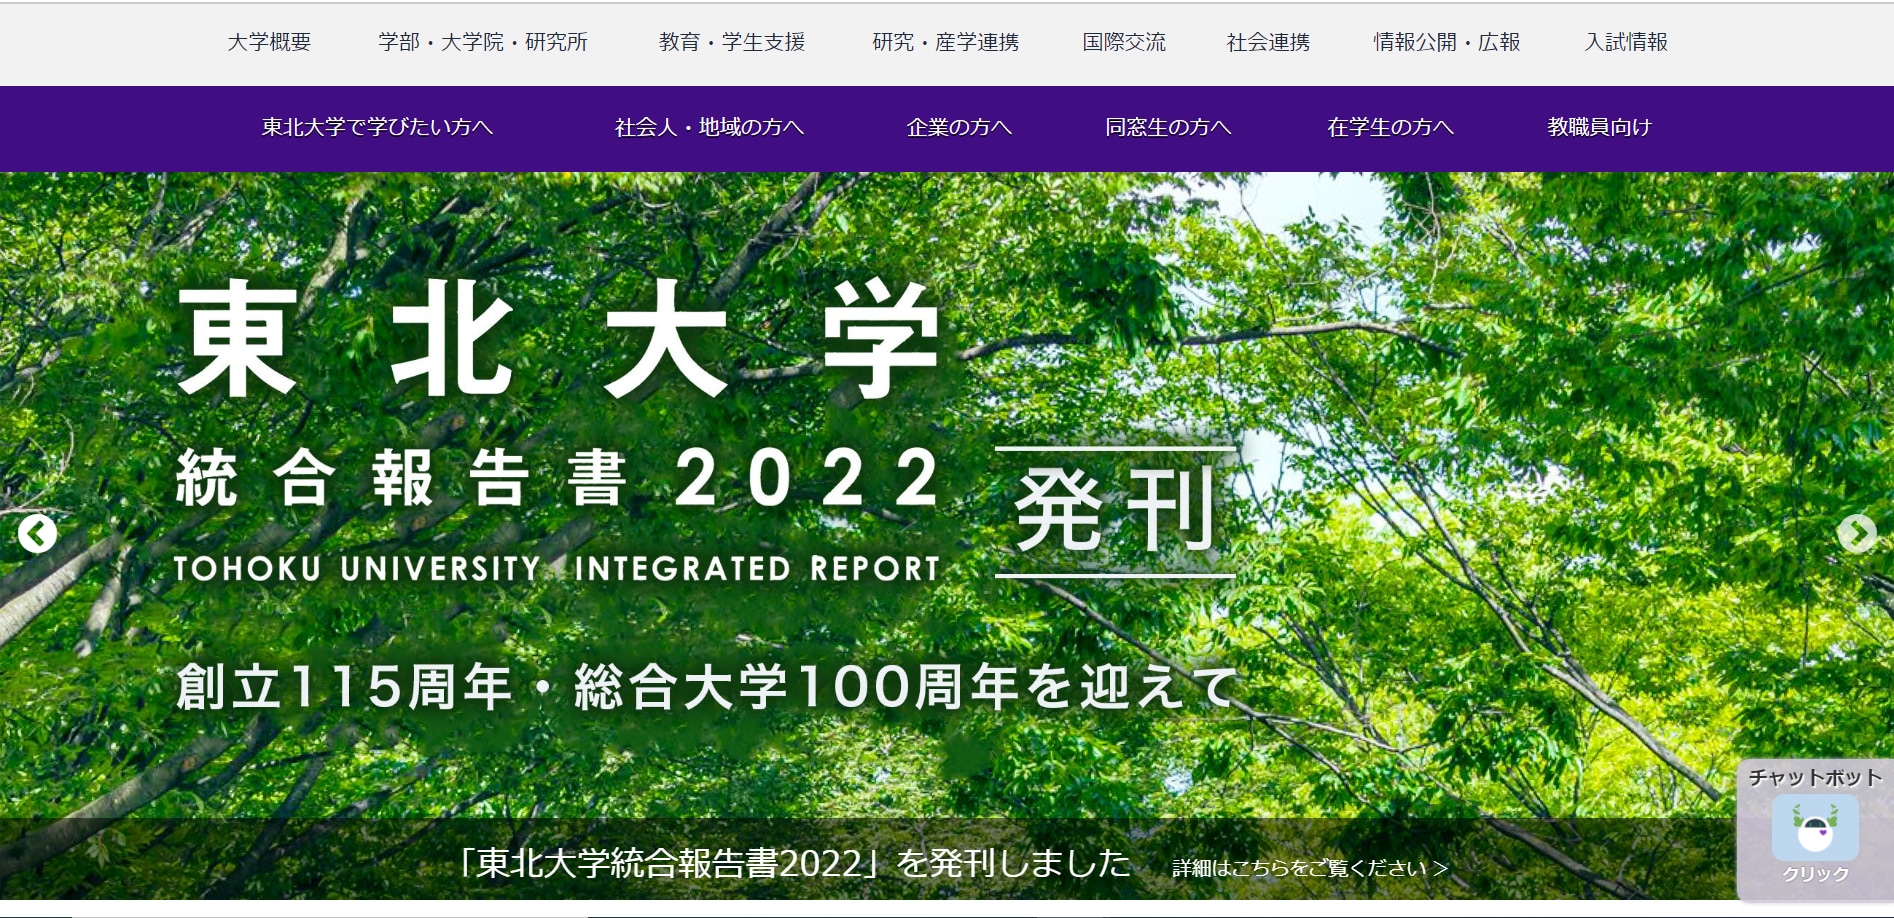Click the 創立115周年・総合大学100周年を迎えて text

(x=707, y=688)
